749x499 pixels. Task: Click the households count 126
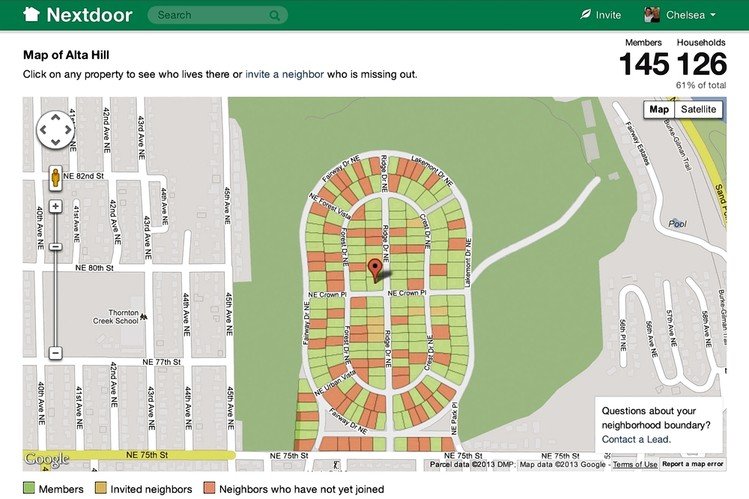tap(702, 64)
